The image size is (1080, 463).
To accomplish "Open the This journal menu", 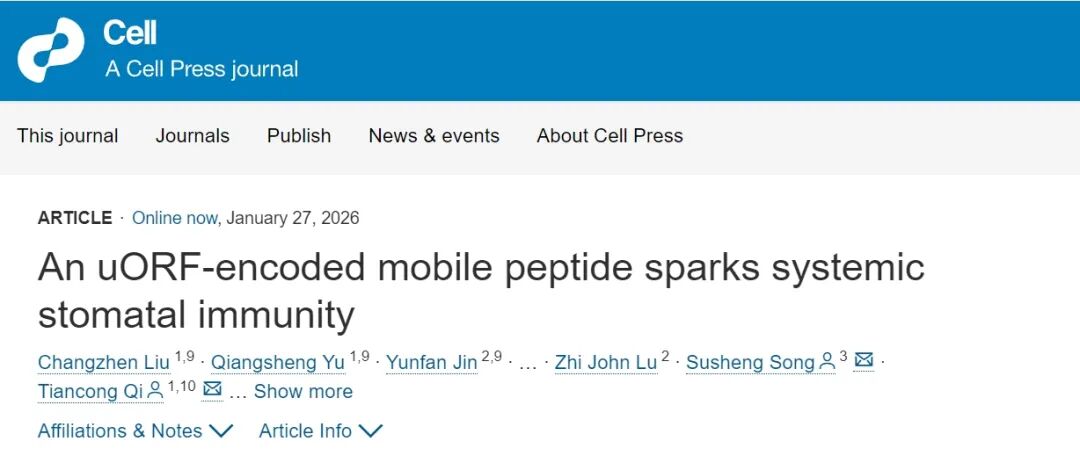I will point(67,136).
